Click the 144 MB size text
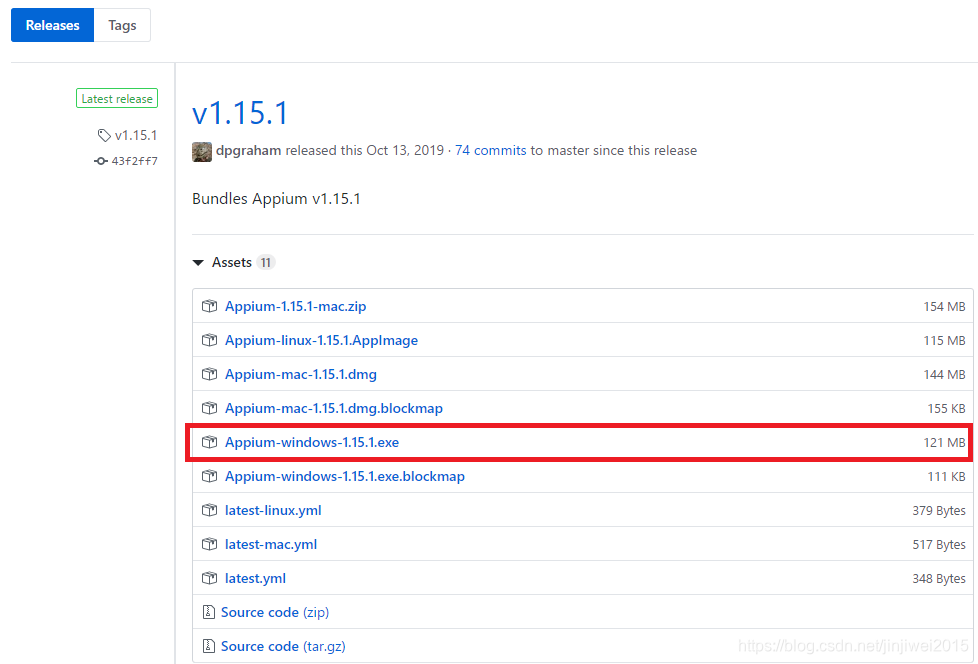This screenshot has width=978, height=664. click(944, 375)
